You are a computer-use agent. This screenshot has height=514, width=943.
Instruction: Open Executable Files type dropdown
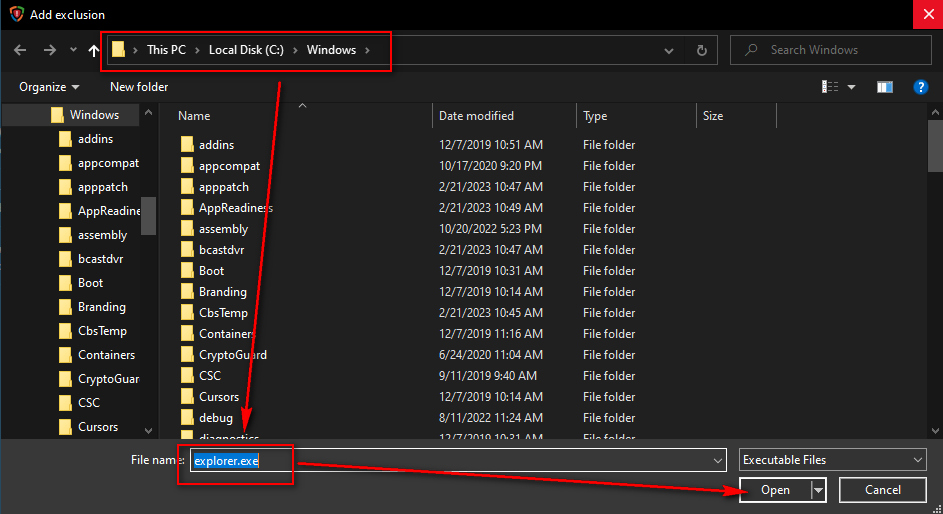[x=833, y=460]
